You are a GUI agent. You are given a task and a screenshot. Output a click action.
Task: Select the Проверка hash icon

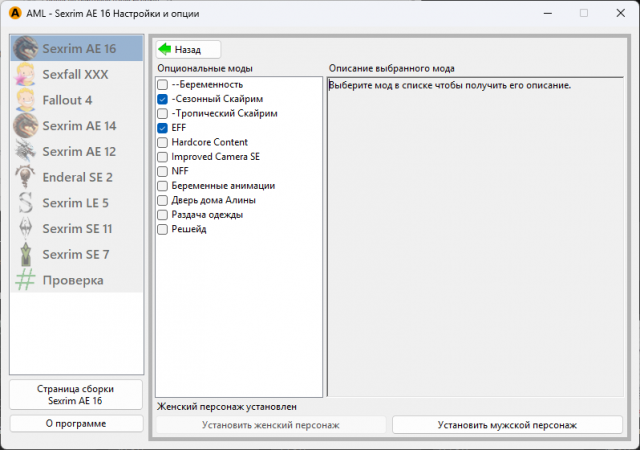pos(26,280)
